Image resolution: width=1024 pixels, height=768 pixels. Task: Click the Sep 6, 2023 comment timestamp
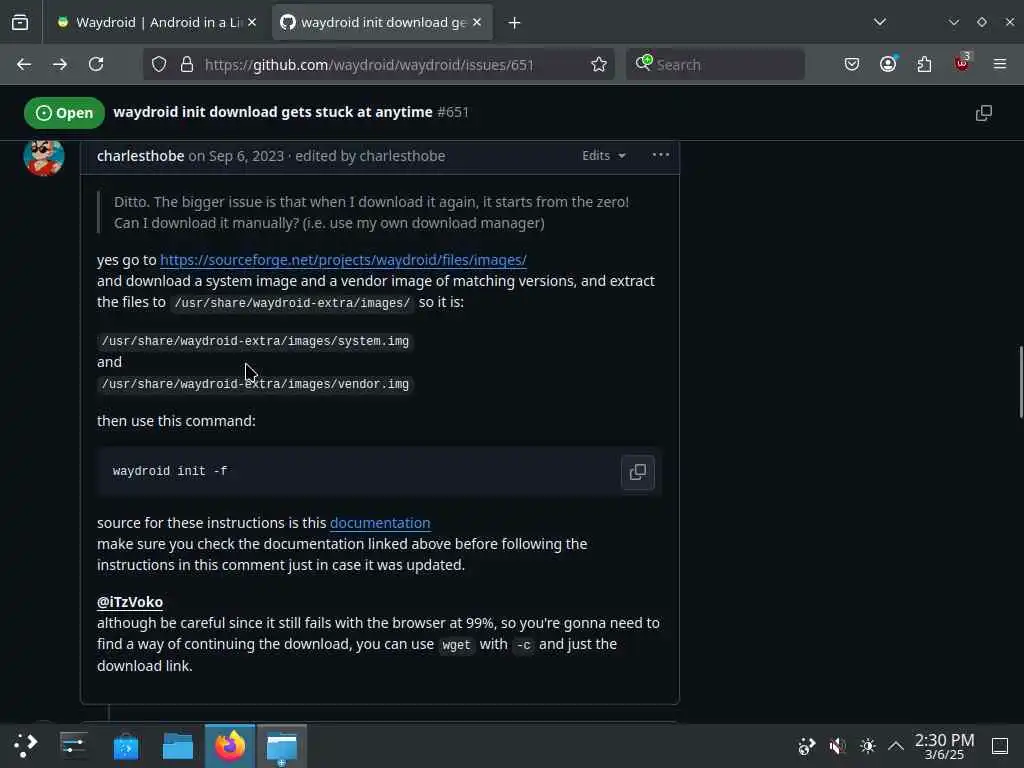246,156
